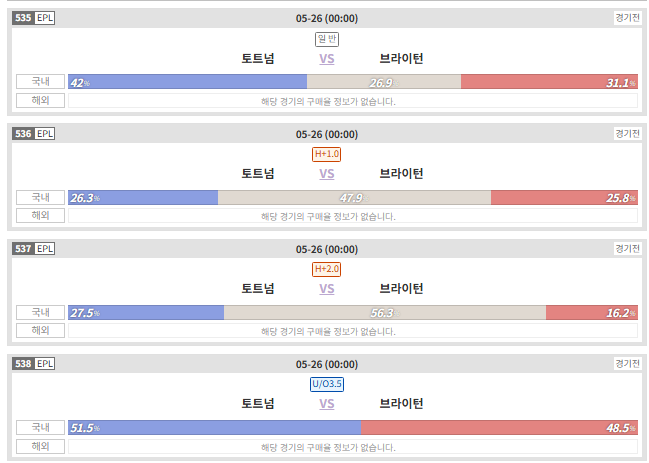Click the U/O3.5 over-under badge

(x=327, y=384)
